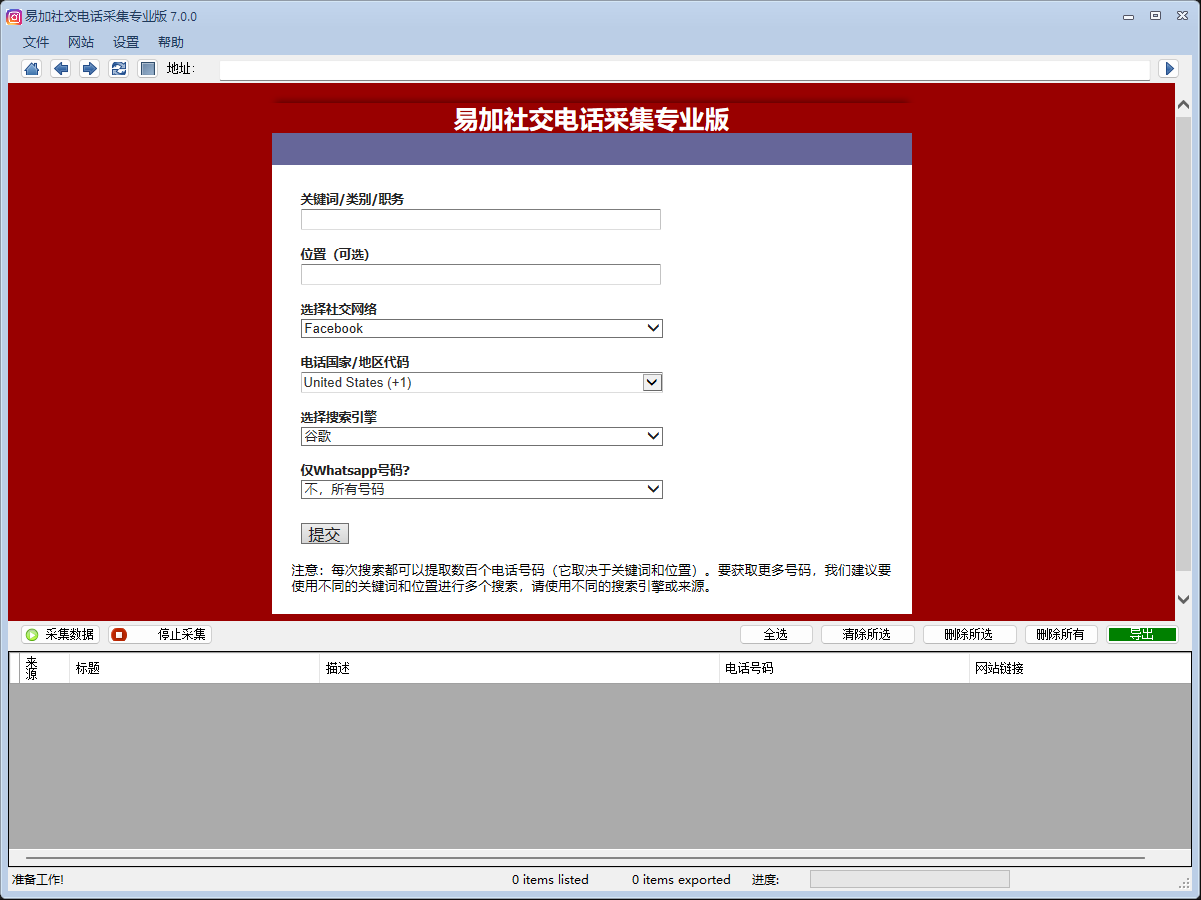Click the 电话号码 column header
Image resolution: width=1201 pixels, height=900 pixels.
[x=845, y=668]
